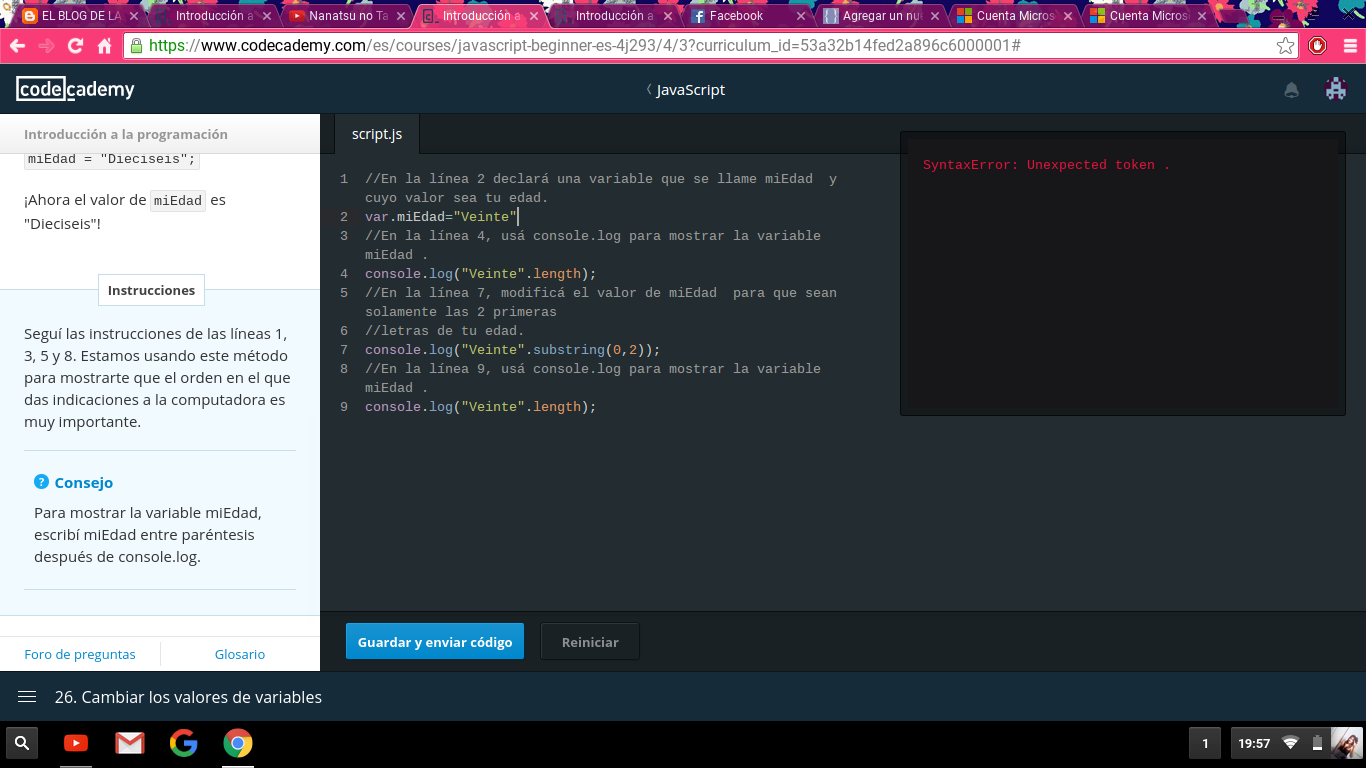Click the Instrucciones section label
Viewport: 1366px width, 768px height.
click(151, 290)
